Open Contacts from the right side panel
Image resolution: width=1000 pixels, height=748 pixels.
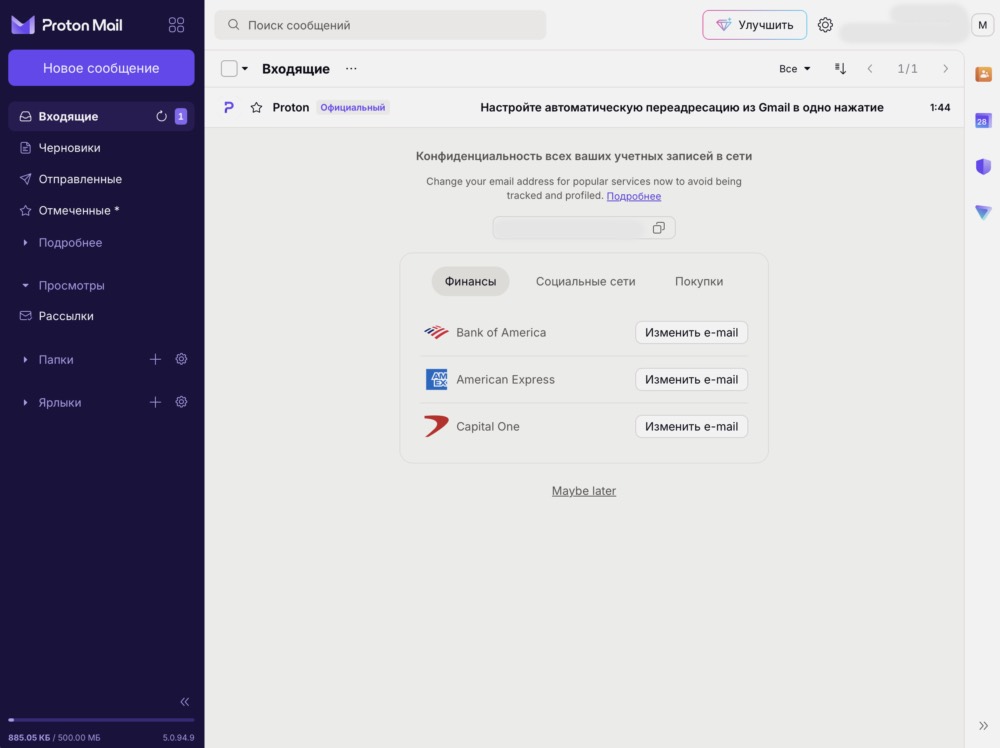(x=983, y=74)
